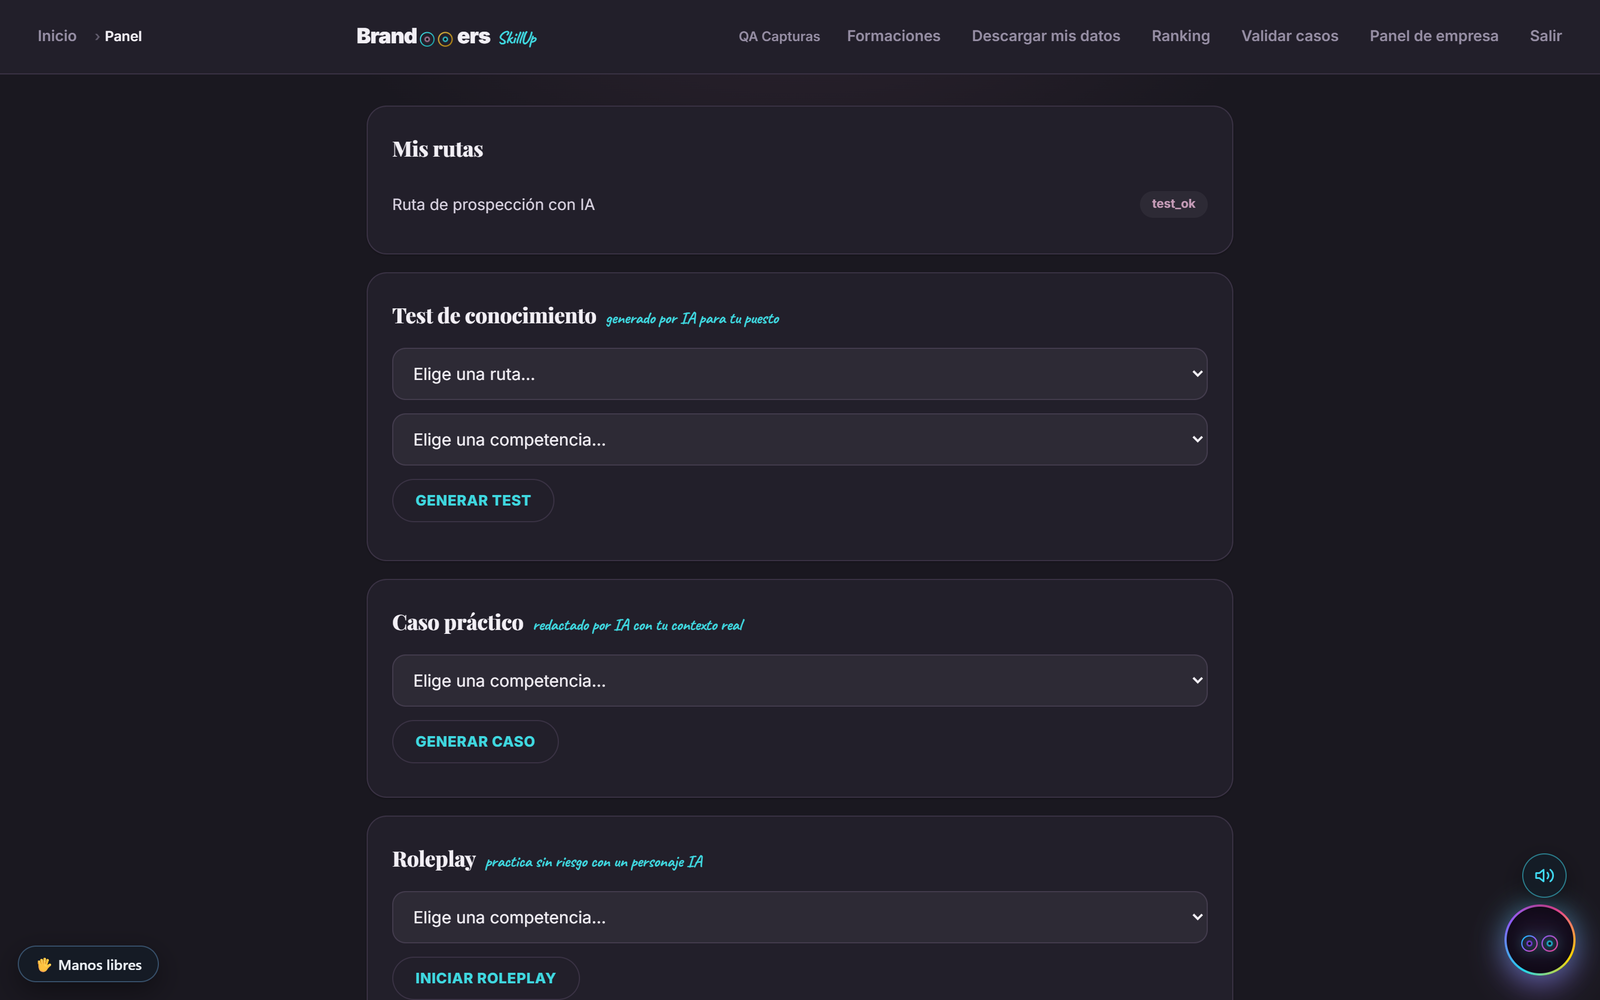
Task: Click the Generar Caso button
Action: pyautogui.click(x=475, y=741)
